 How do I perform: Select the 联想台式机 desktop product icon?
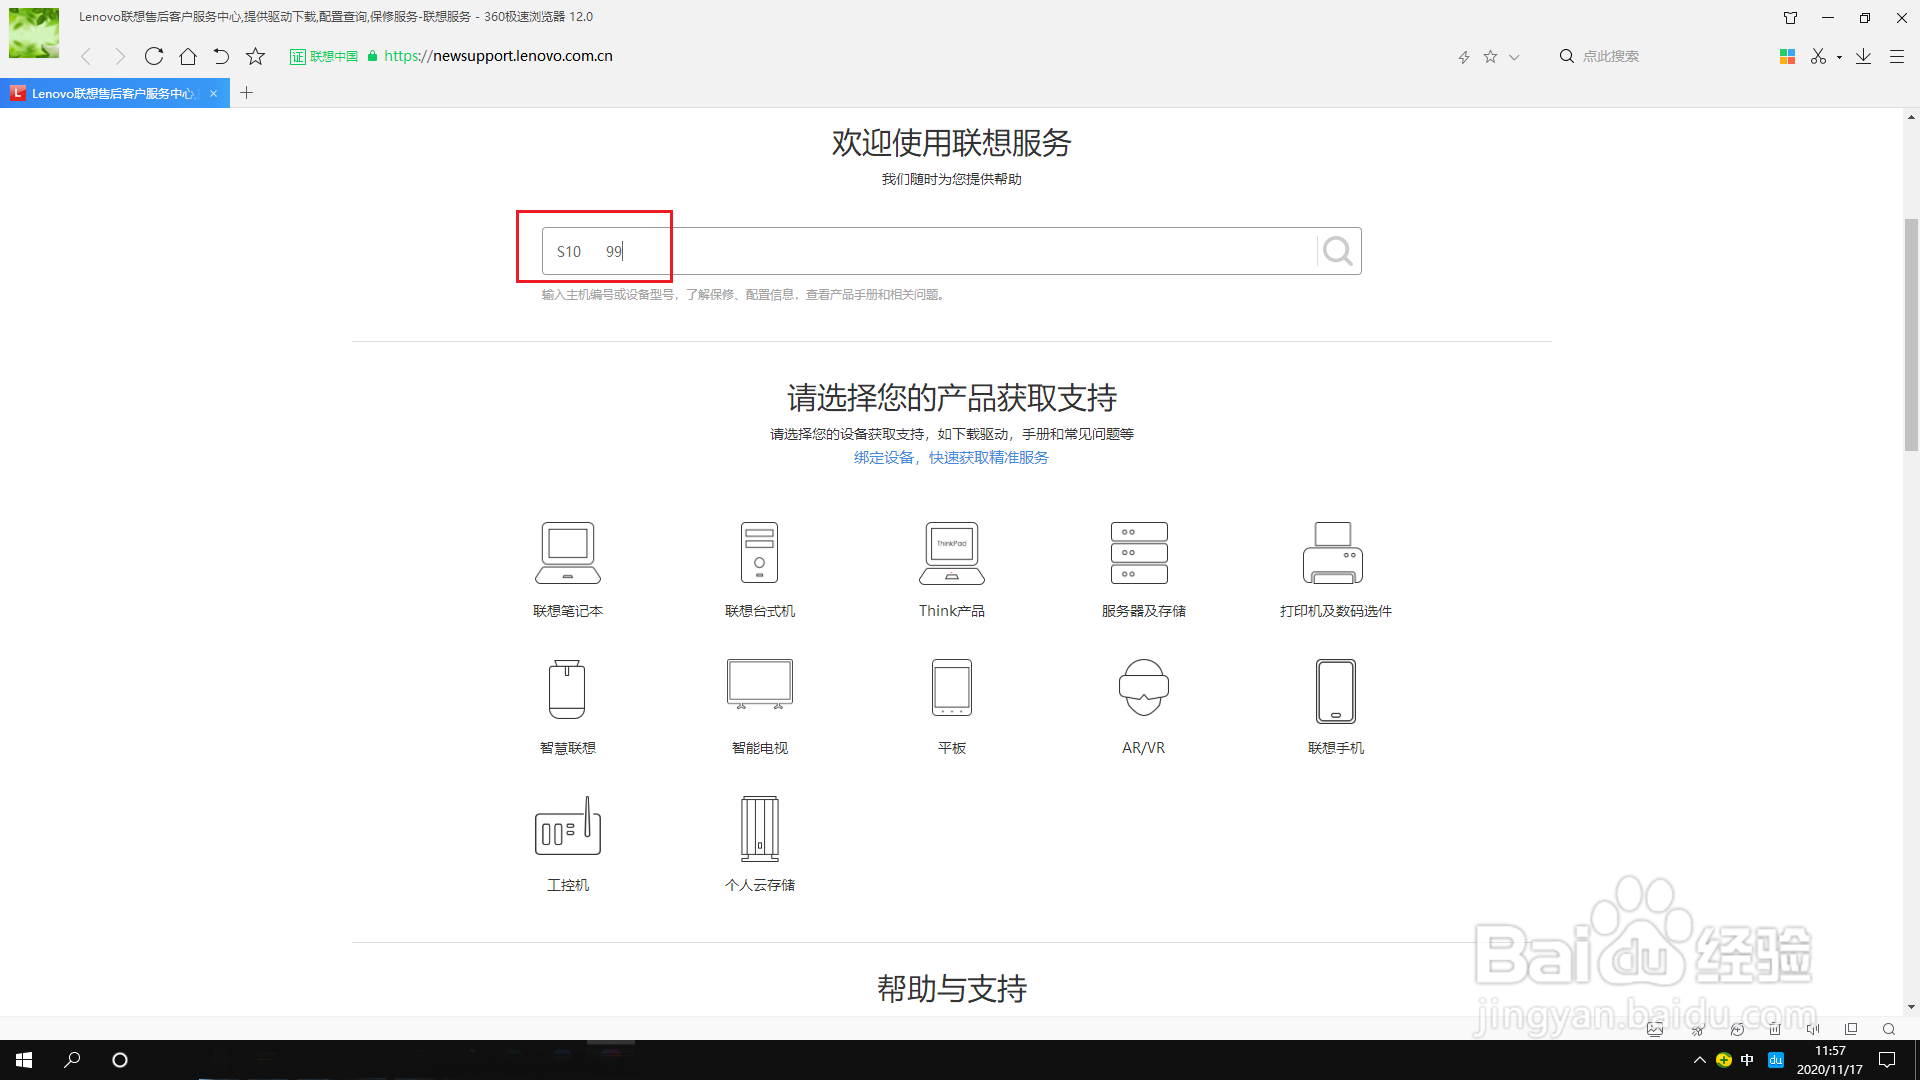click(x=759, y=553)
